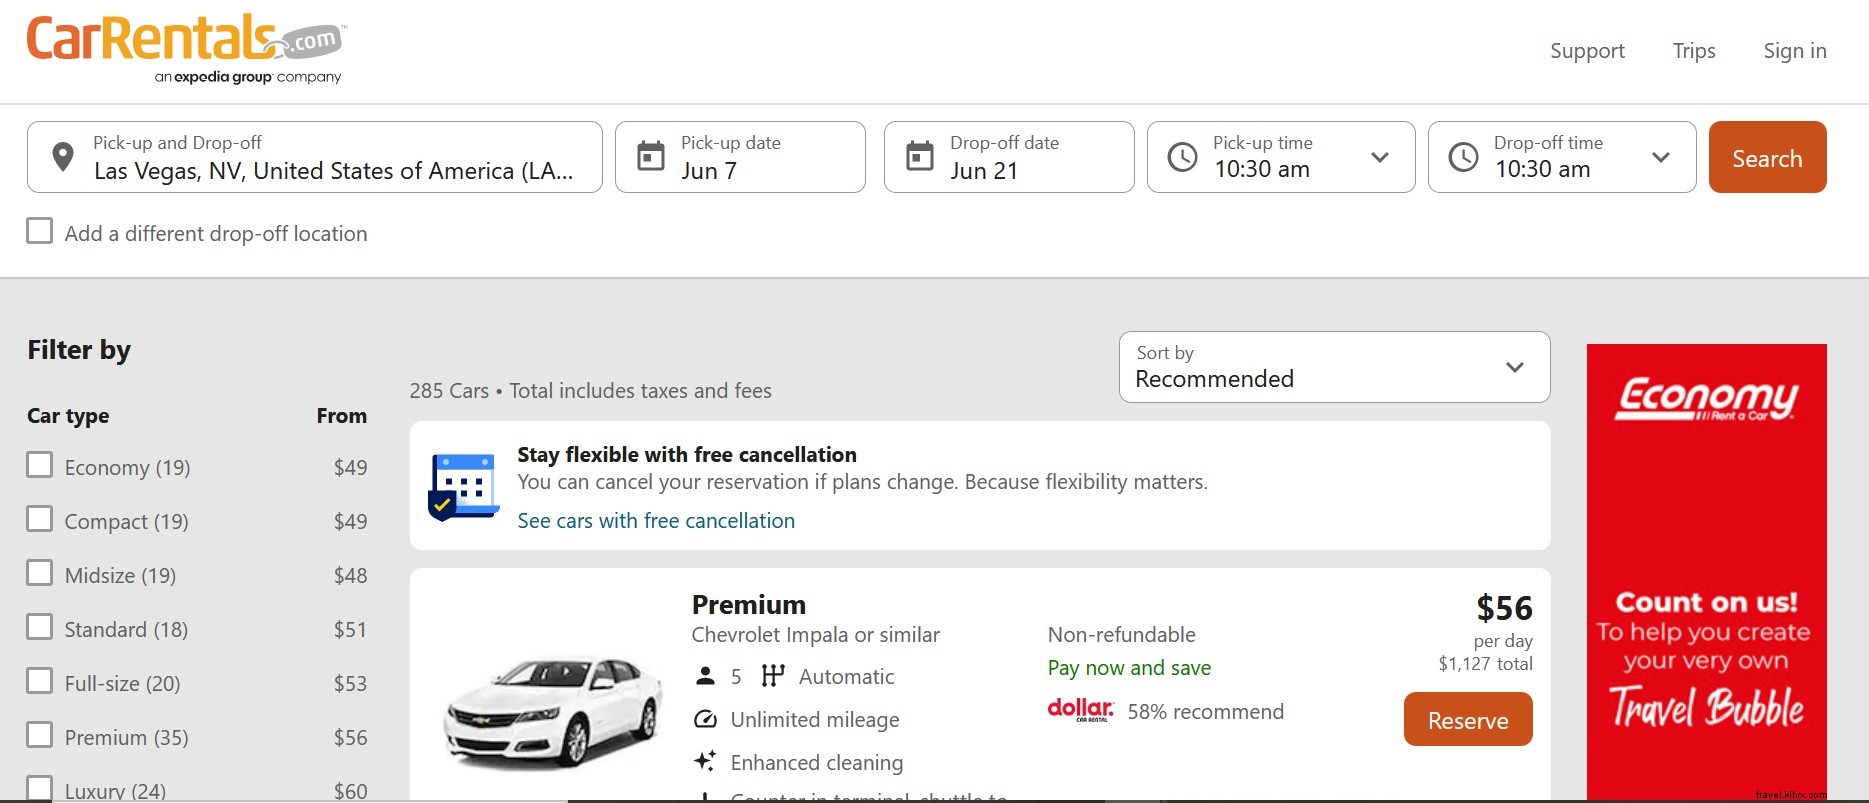Click the pick-up time clock icon

pyautogui.click(x=1182, y=157)
